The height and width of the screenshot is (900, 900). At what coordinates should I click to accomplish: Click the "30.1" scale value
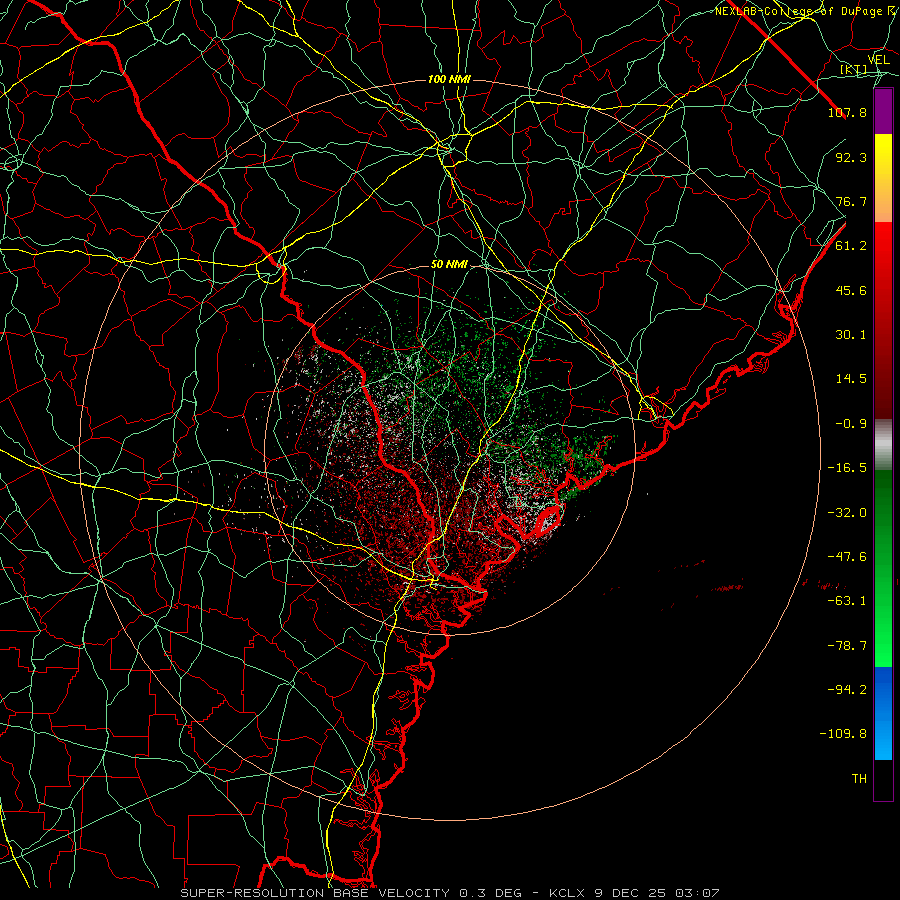(851, 335)
